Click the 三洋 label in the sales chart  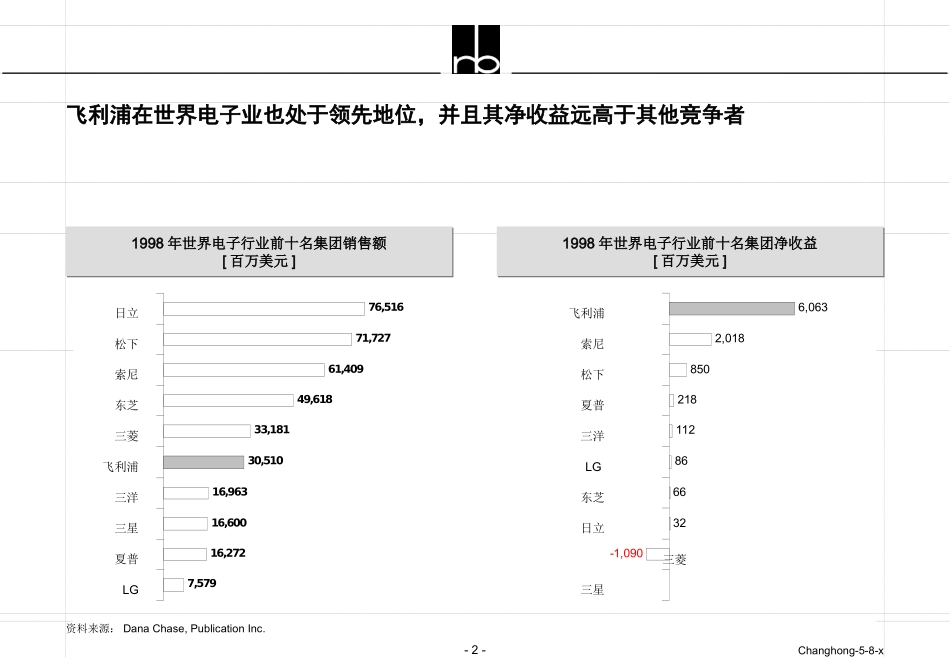point(127,497)
